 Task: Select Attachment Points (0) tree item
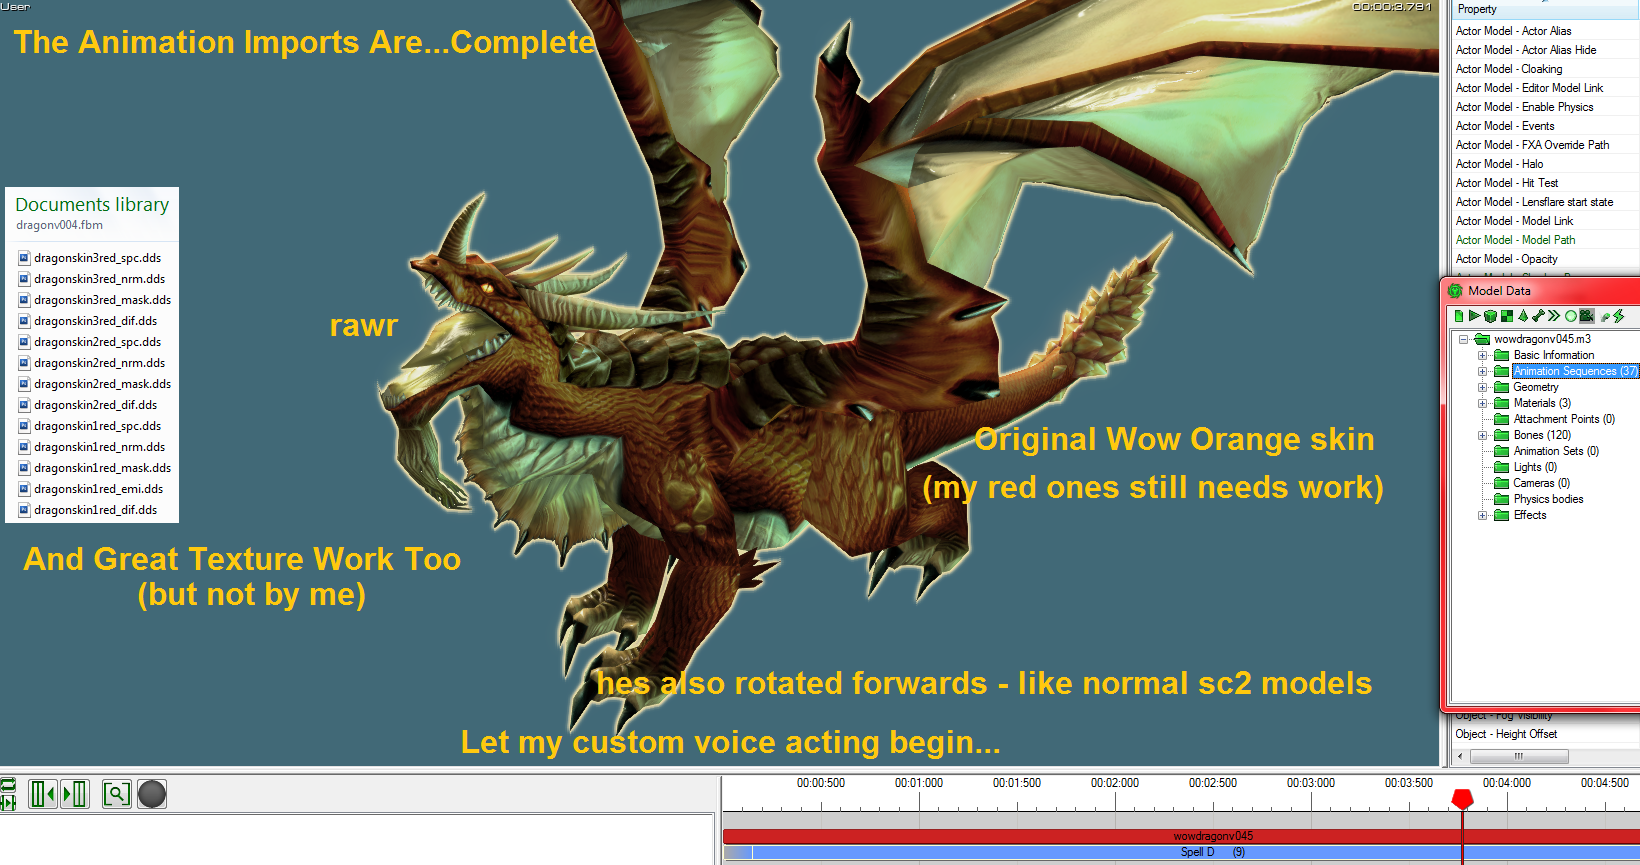tap(1564, 419)
